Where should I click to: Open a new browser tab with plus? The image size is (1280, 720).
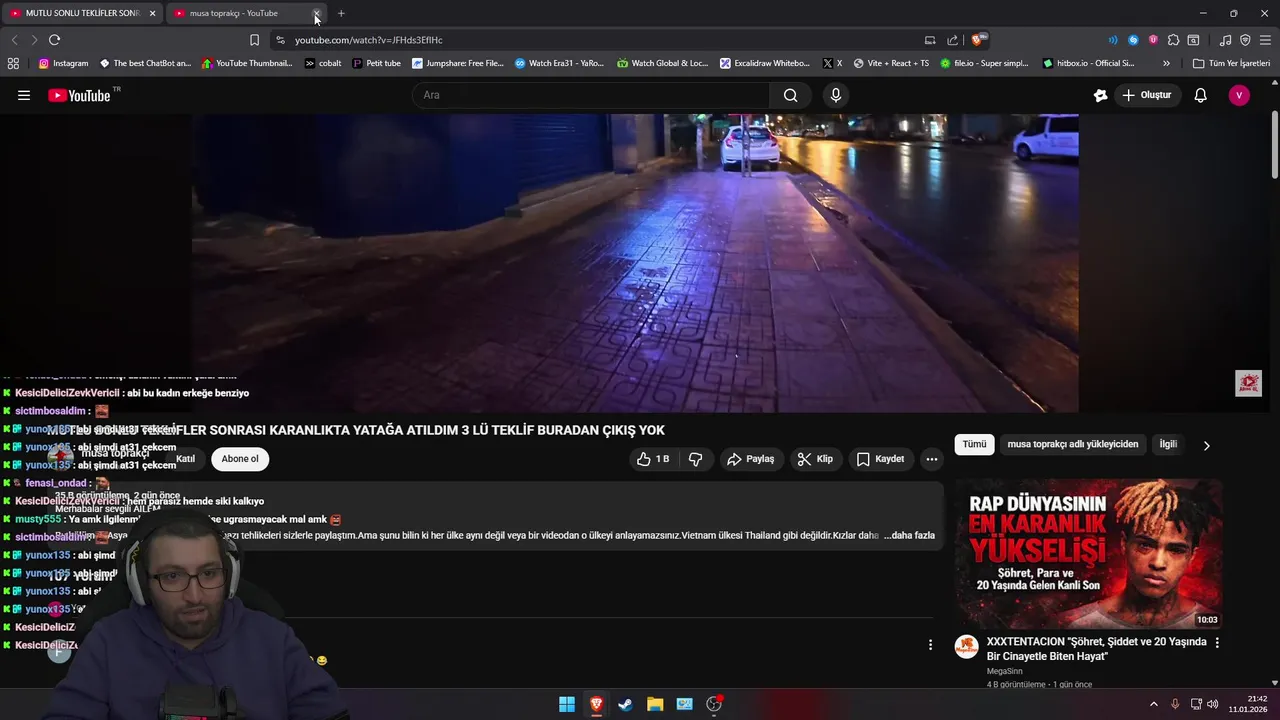coord(341,13)
